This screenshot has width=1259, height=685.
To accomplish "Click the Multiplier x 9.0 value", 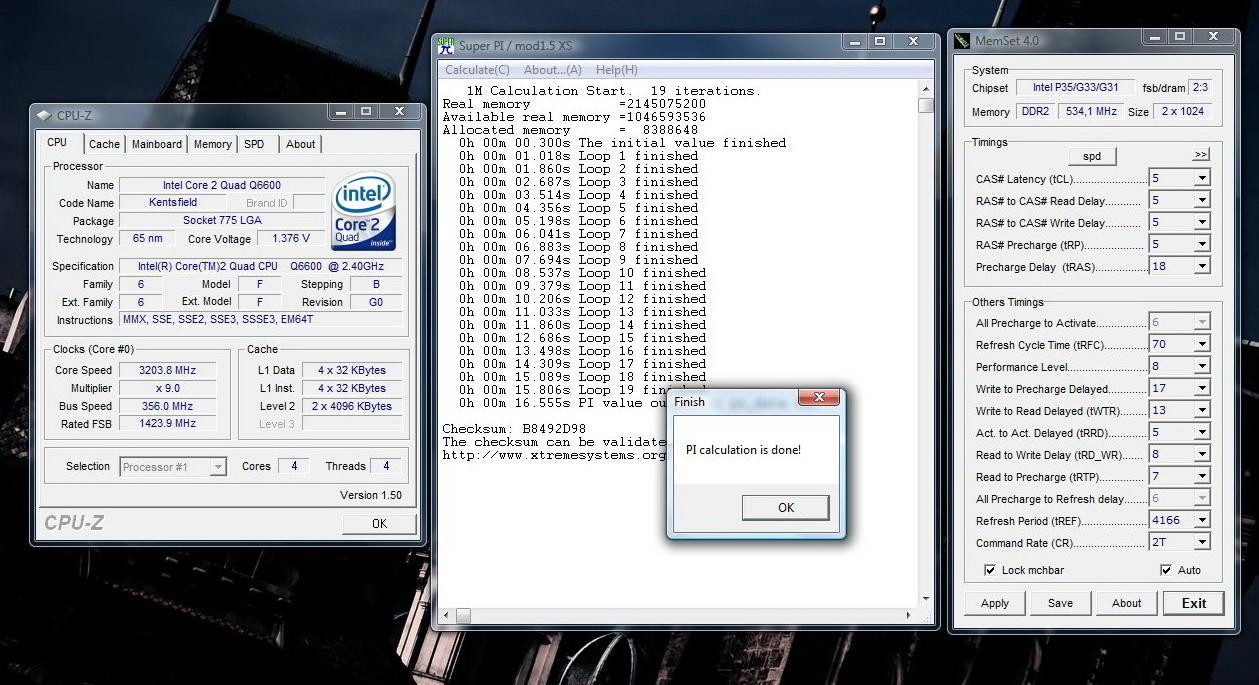I will click(167, 388).
